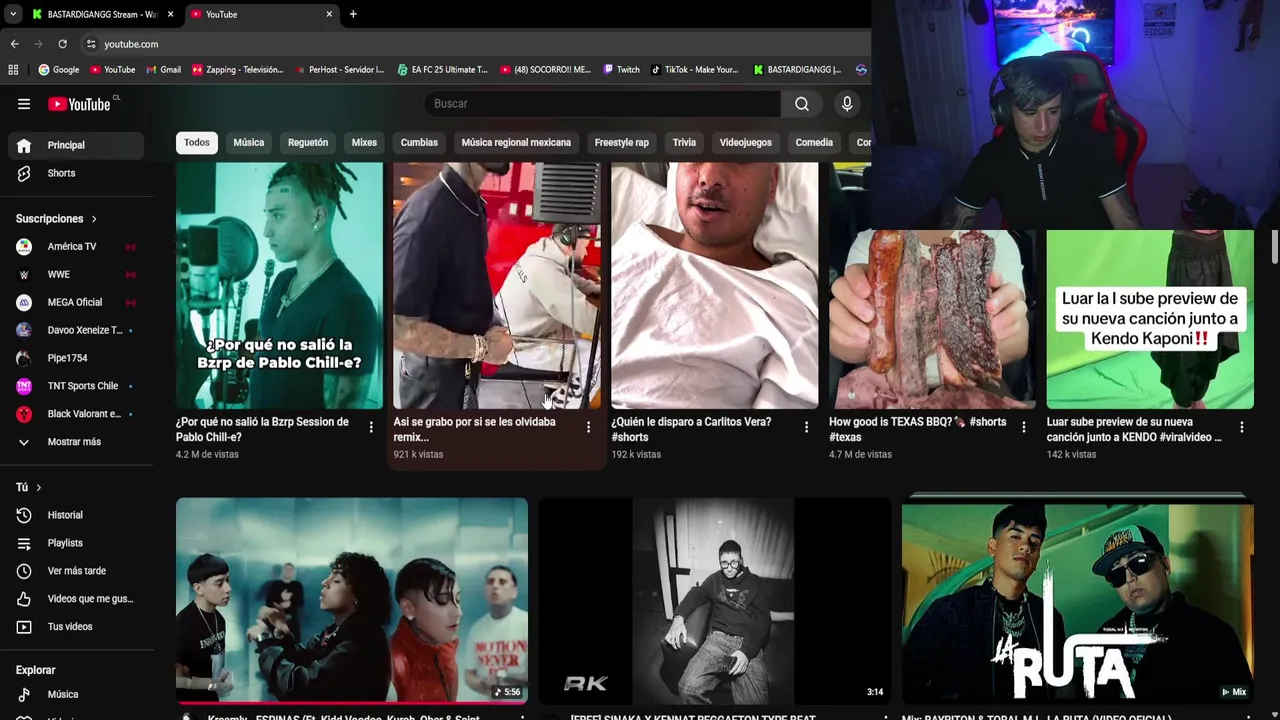The image size is (1280, 720).
Task: Open the Zapping Televisión bookmark
Action: [x=238, y=70]
